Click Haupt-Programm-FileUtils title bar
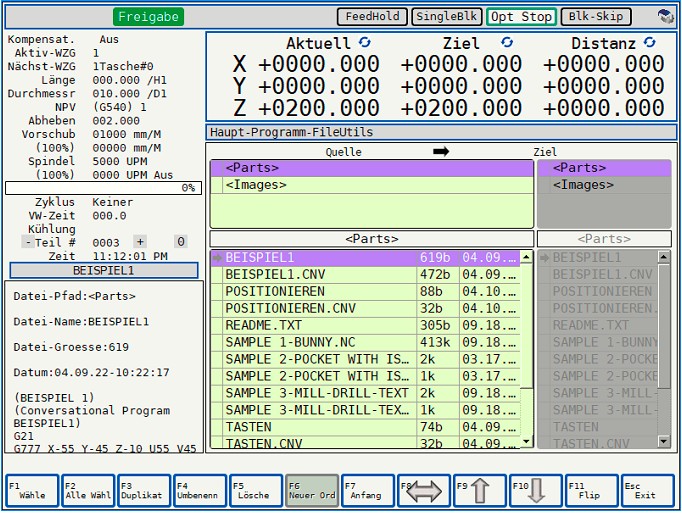This screenshot has height=513, width=682. 441,132
